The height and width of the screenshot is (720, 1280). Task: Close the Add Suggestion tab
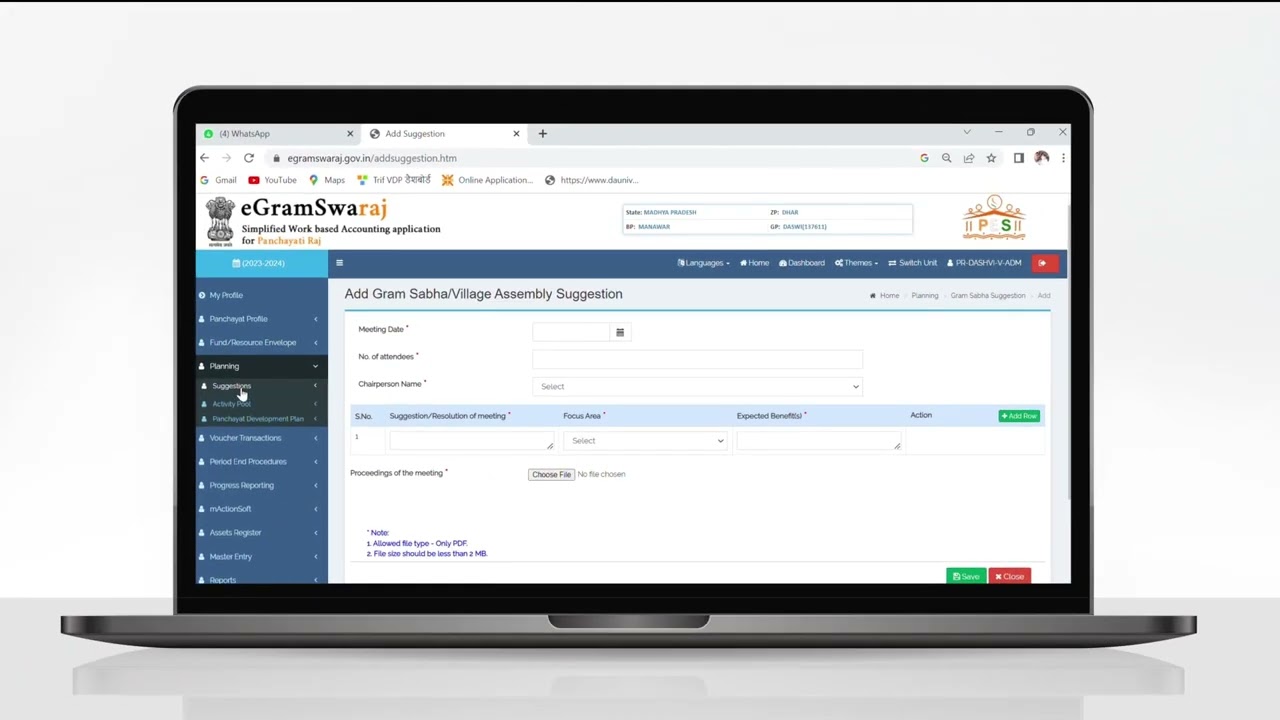[516, 133]
